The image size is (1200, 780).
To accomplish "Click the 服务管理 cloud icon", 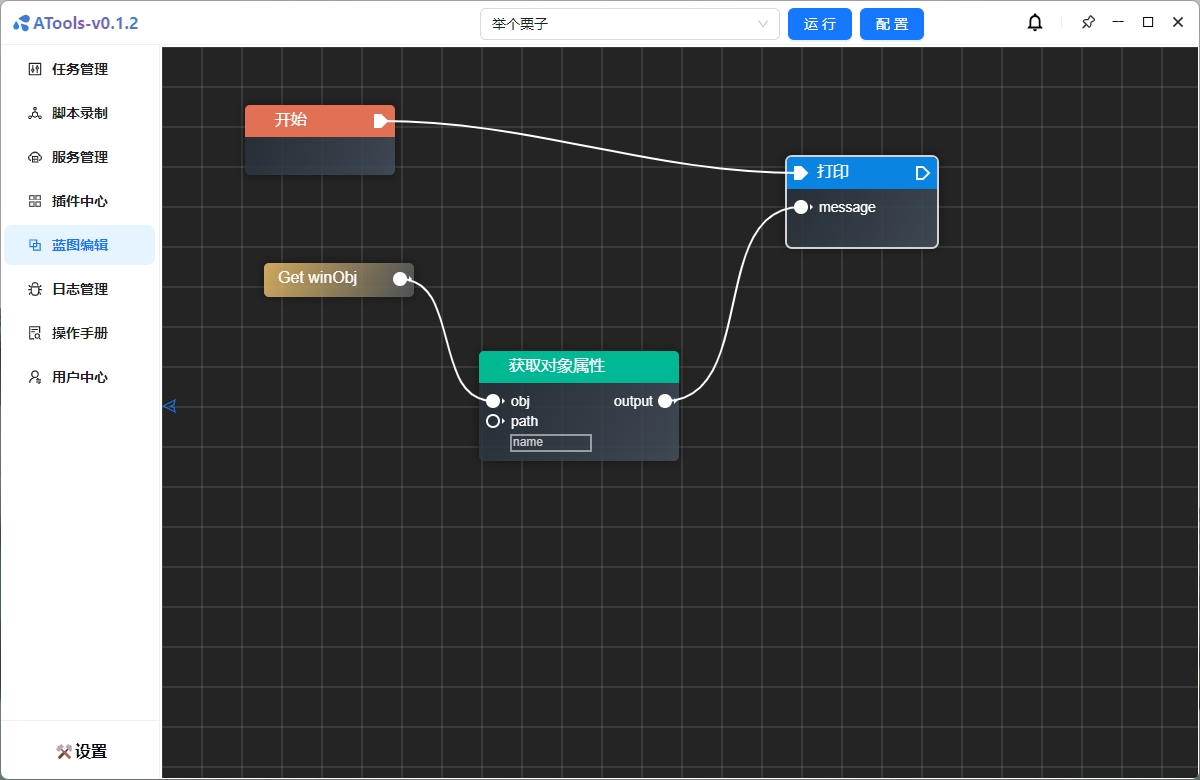I will pos(35,158).
